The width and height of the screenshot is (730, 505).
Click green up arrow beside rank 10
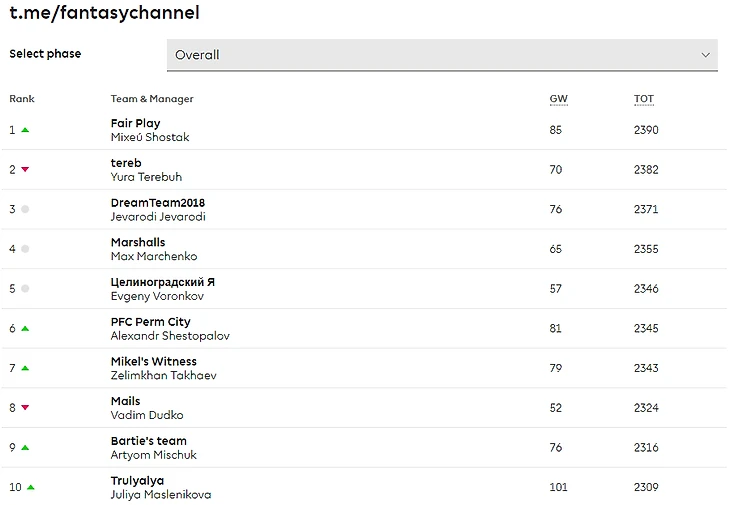click(31, 487)
